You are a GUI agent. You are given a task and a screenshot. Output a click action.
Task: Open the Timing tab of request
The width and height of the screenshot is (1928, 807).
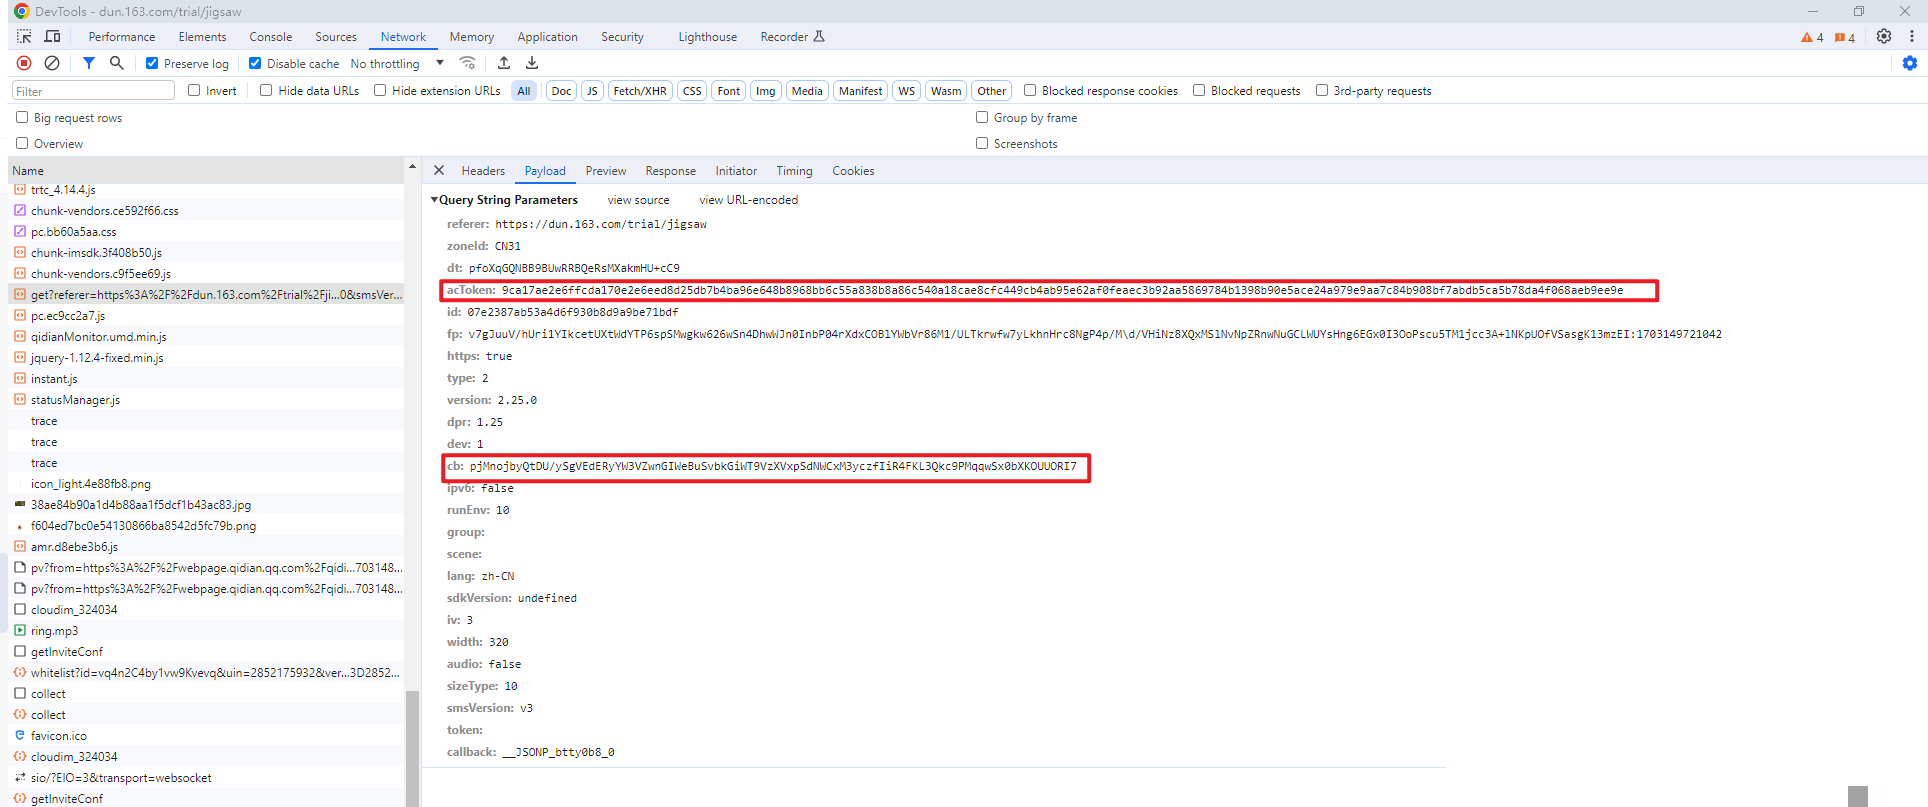point(794,171)
